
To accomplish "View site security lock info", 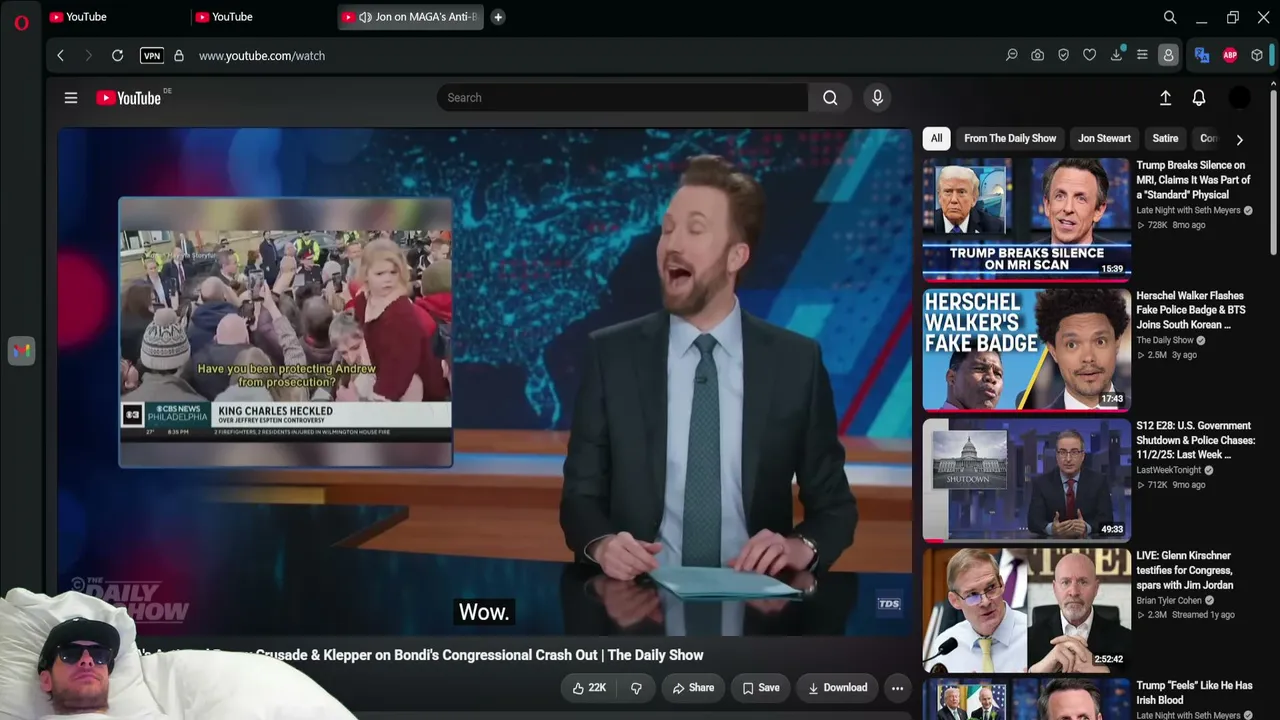I will (179, 56).
